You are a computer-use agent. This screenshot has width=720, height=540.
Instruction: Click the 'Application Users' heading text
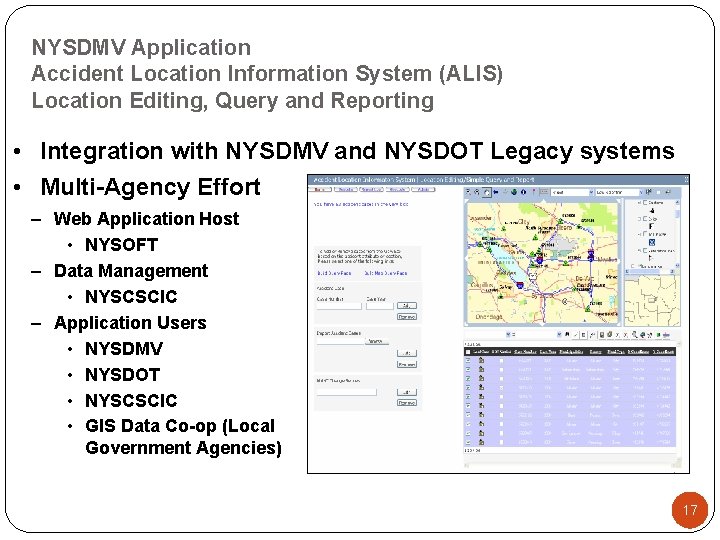click(130, 323)
